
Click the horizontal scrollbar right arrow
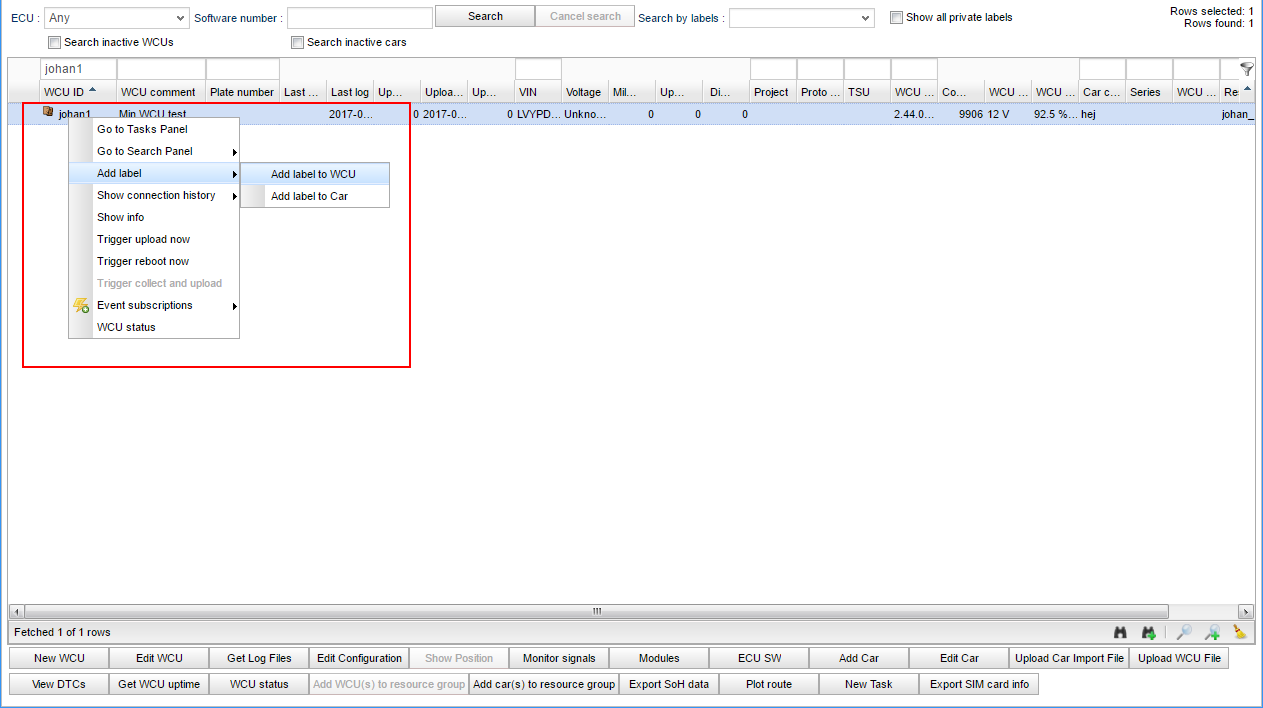click(x=1246, y=611)
